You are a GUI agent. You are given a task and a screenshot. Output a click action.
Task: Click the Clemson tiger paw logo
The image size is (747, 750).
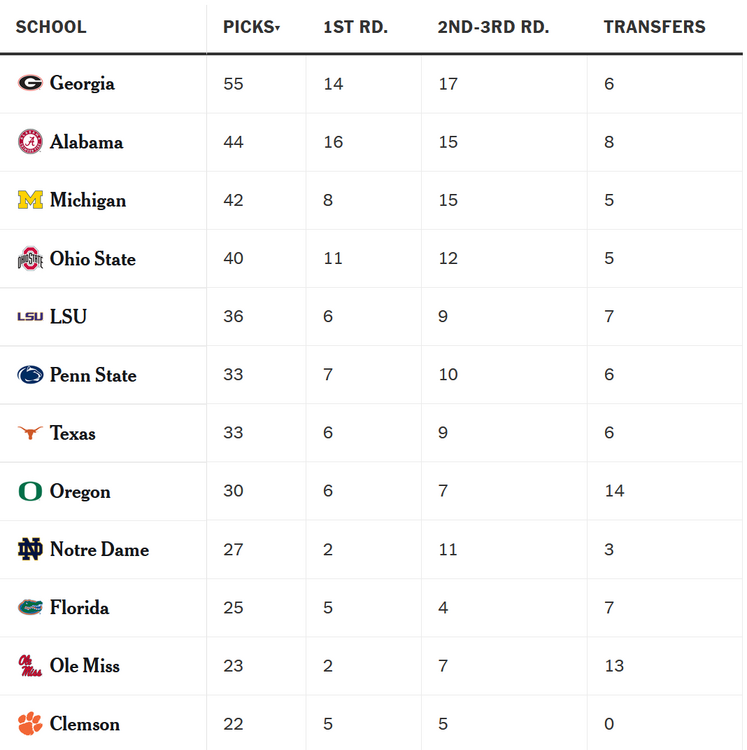pyautogui.click(x=30, y=724)
